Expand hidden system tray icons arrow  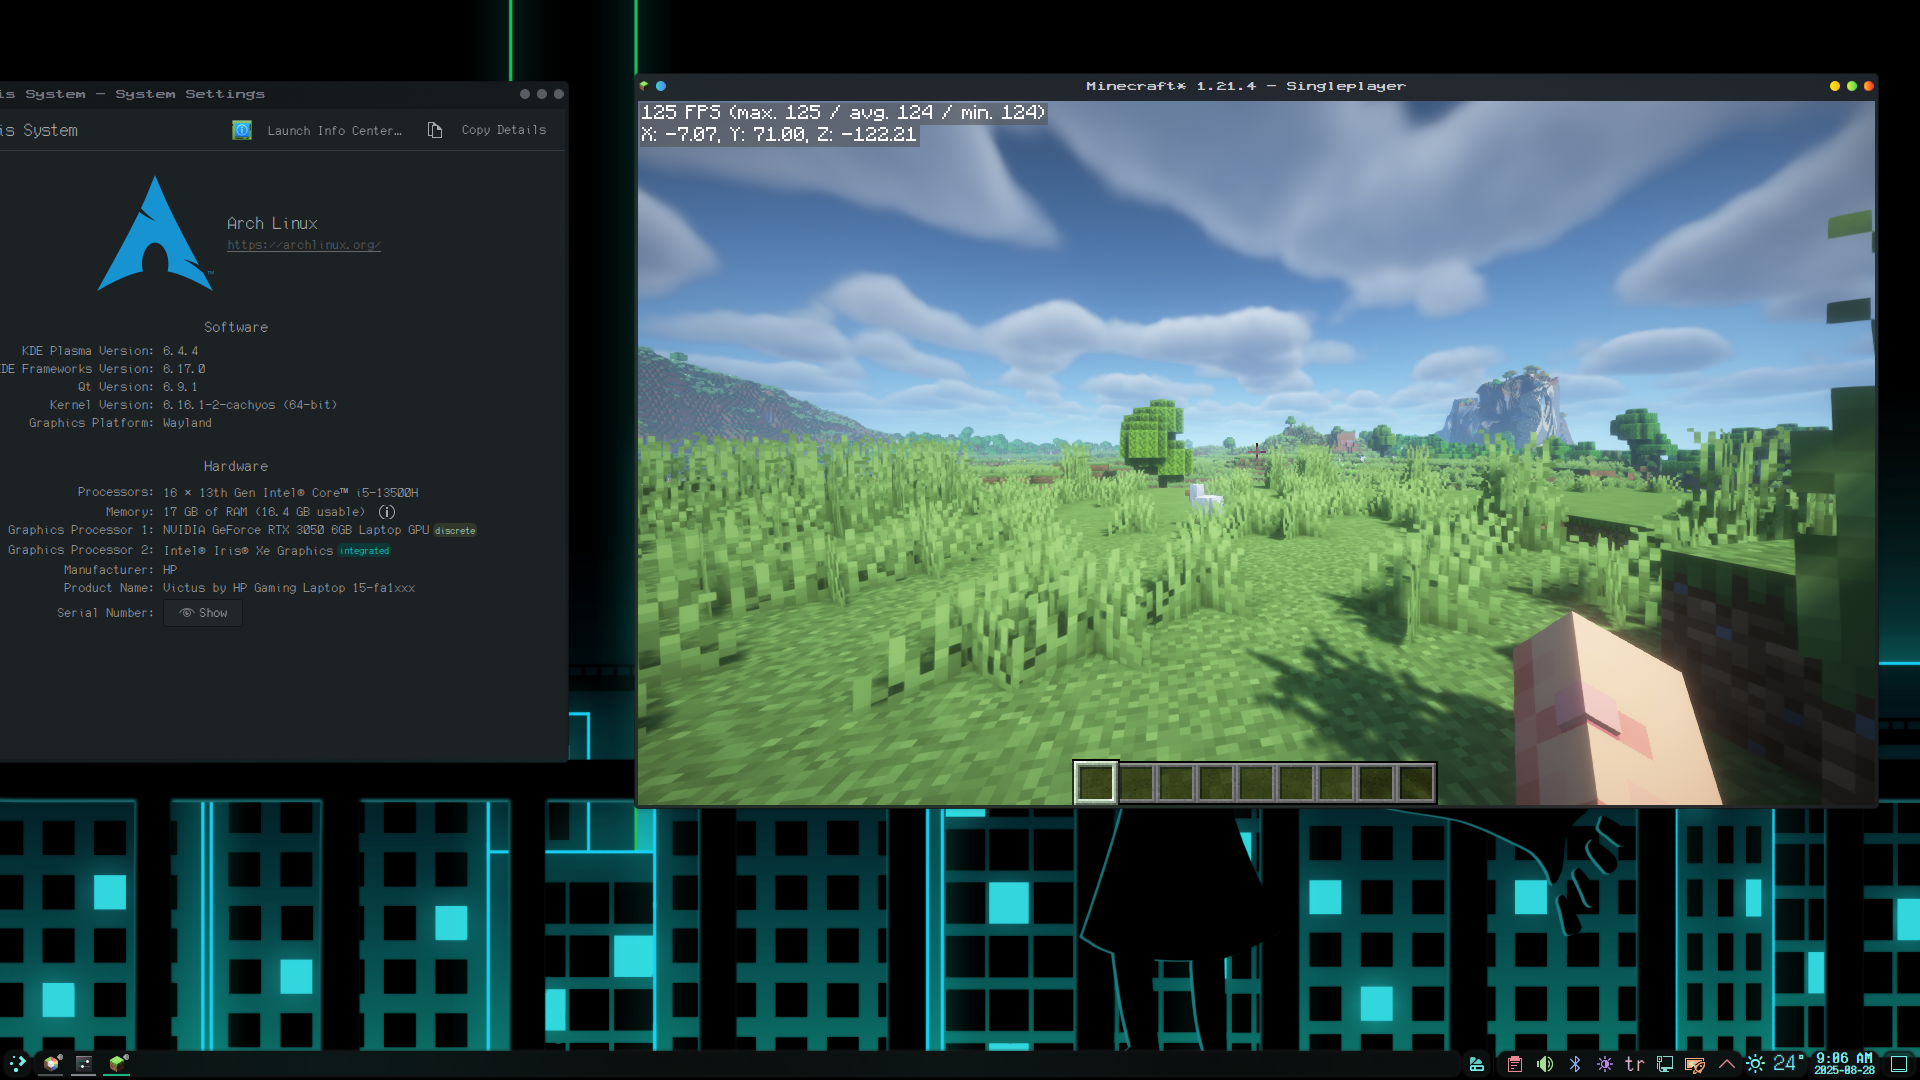point(1726,1064)
